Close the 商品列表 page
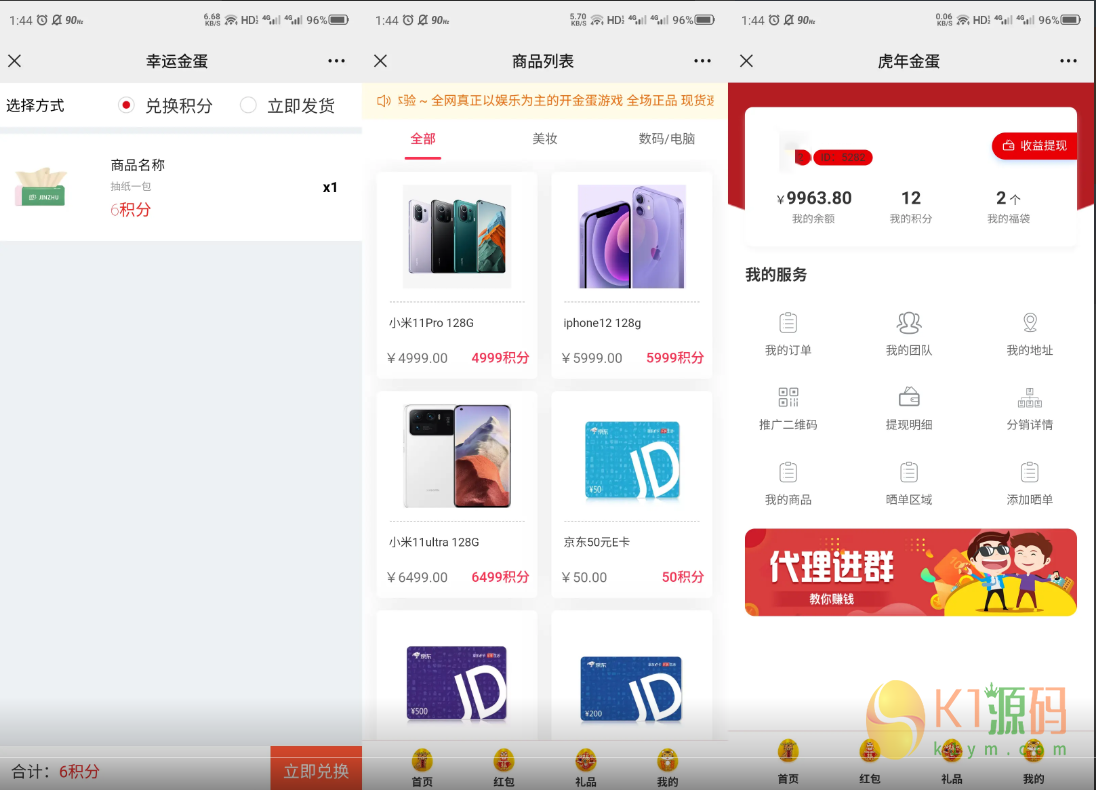 (380, 61)
